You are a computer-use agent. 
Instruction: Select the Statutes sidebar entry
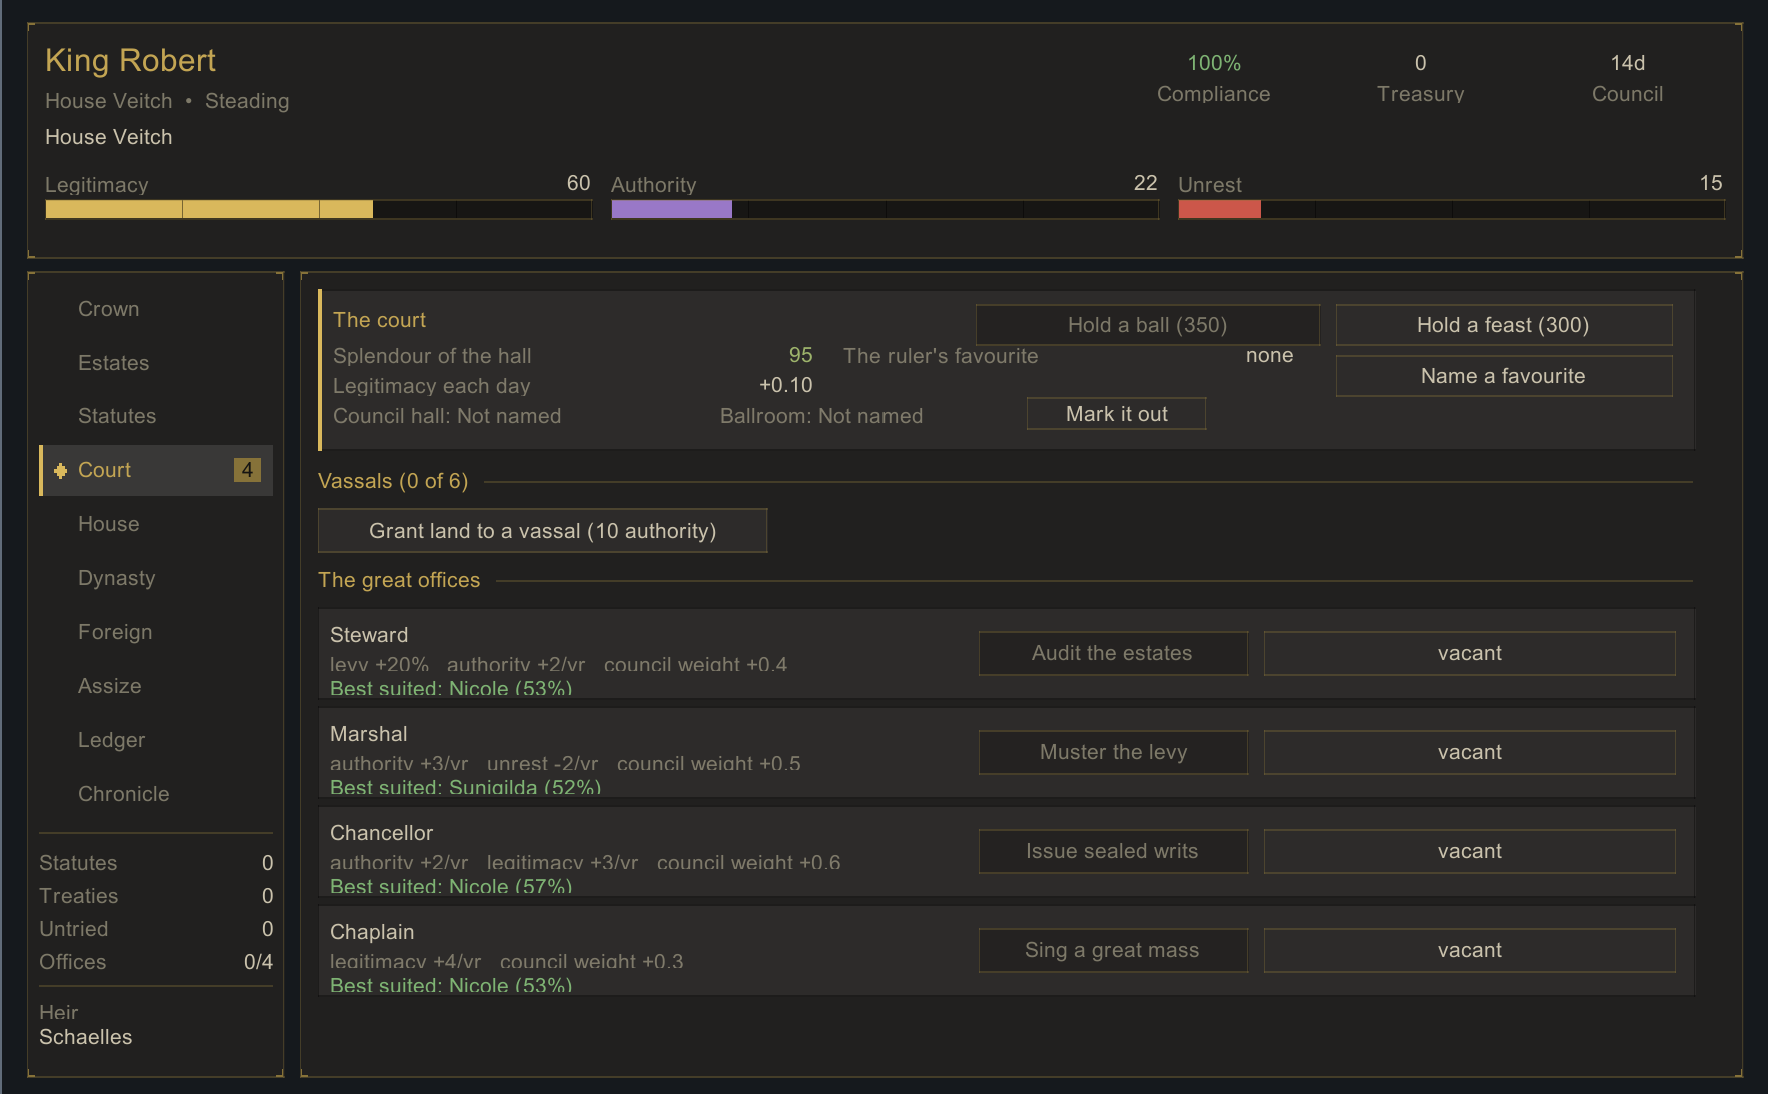tap(155, 416)
